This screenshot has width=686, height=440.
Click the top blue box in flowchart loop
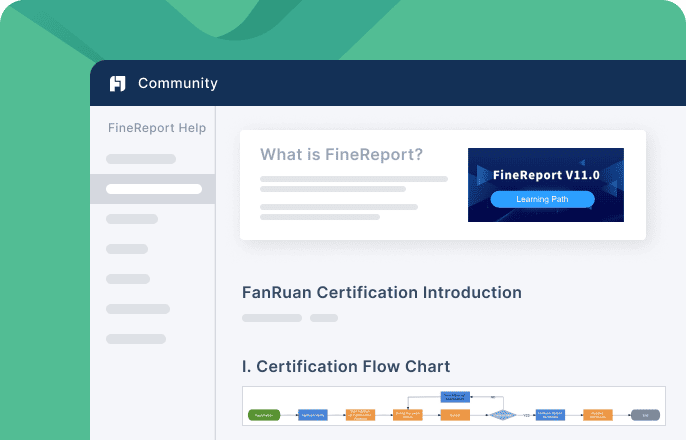(x=454, y=397)
